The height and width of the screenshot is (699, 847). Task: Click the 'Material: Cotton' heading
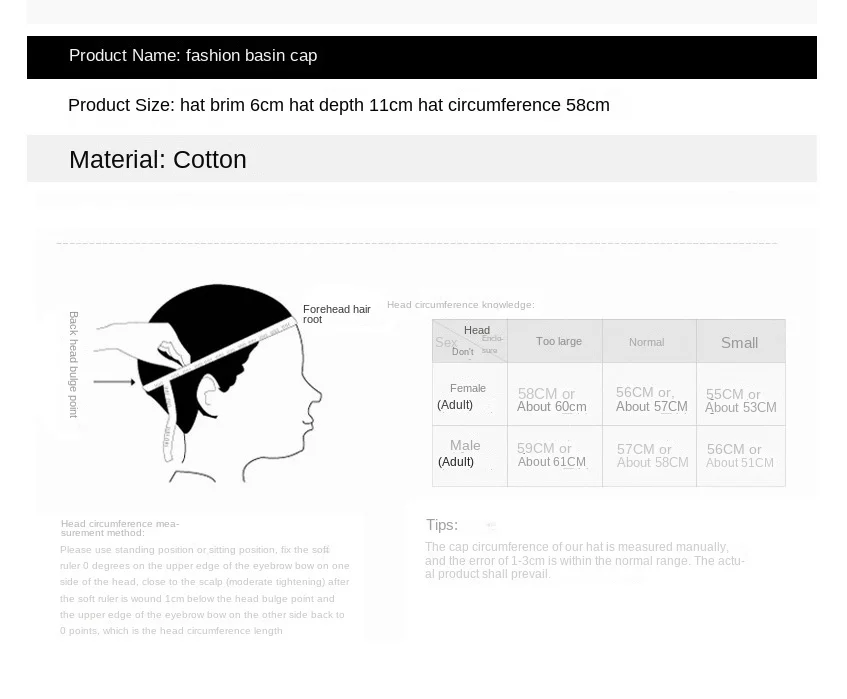[158, 159]
